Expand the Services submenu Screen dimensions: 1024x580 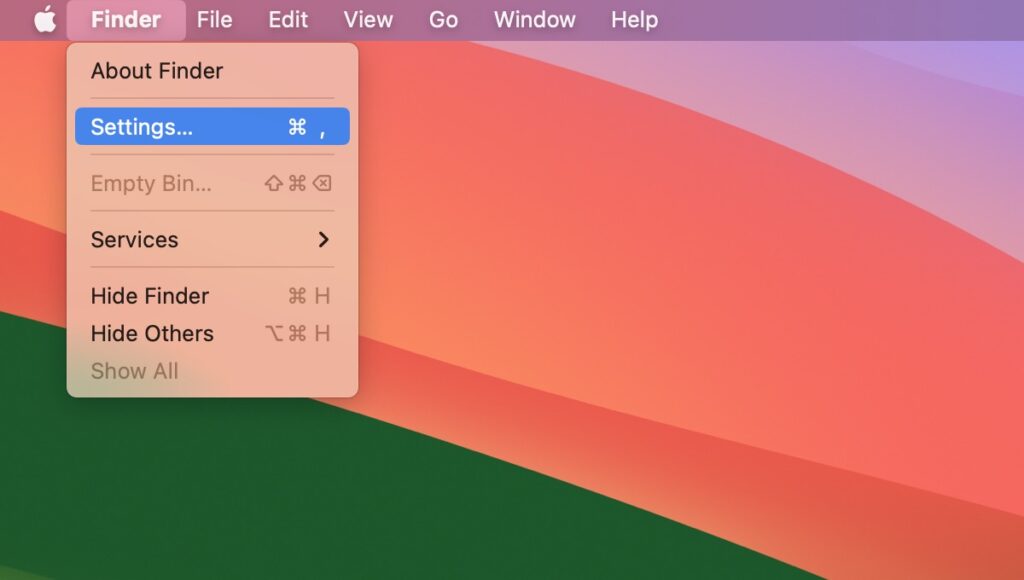[x=212, y=240]
